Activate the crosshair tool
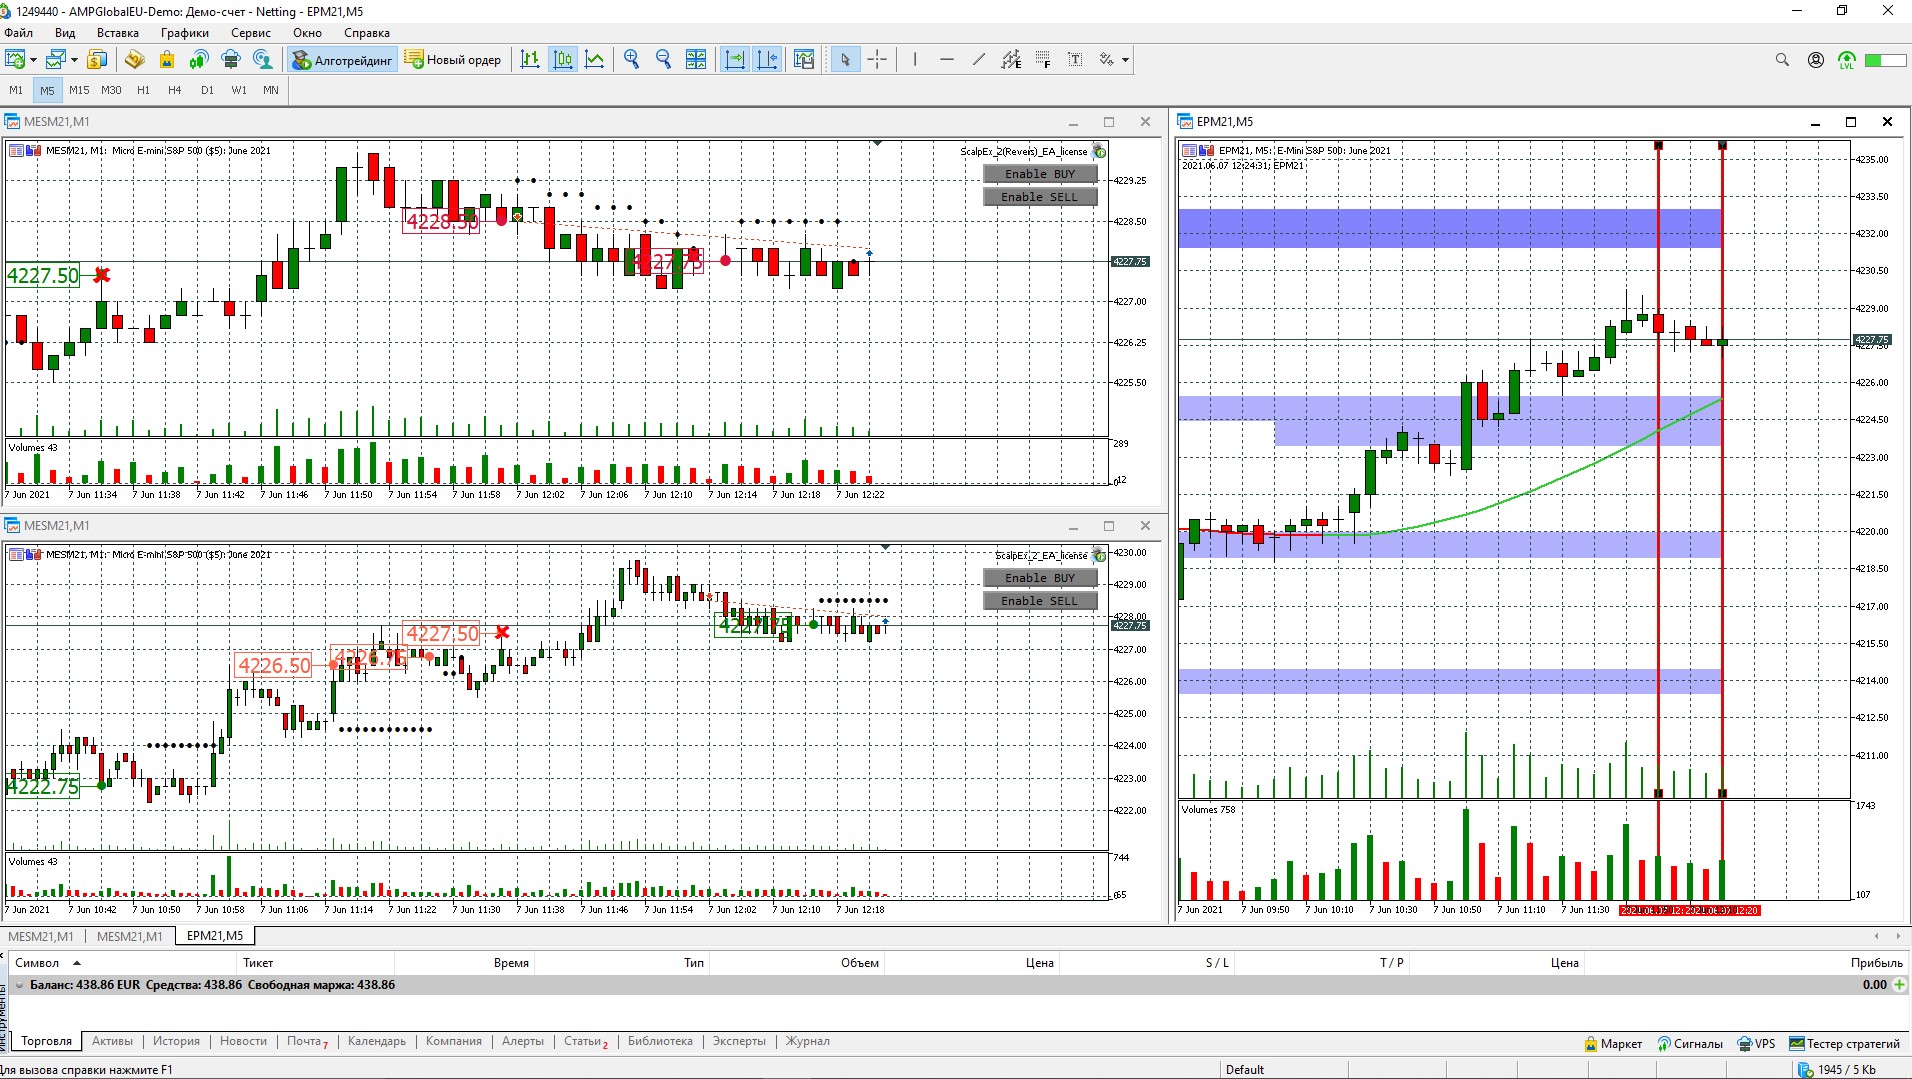The width and height of the screenshot is (1912, 1079). click(877, 60)
